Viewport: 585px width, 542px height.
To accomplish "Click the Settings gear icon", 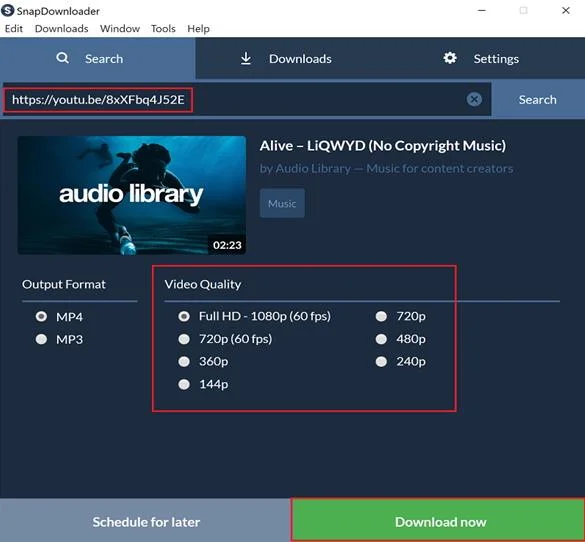I will click(450, 58).
